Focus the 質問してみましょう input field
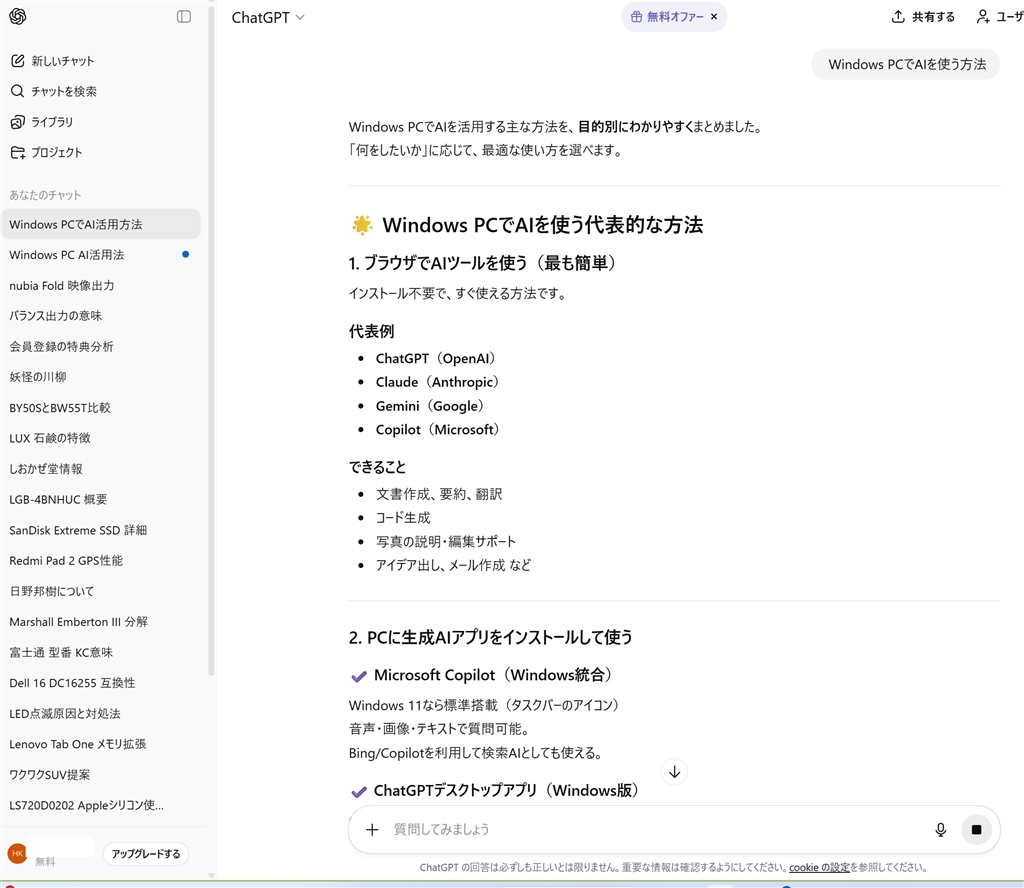The width and height of the screenshot is (1024, 888). (653, 829)
